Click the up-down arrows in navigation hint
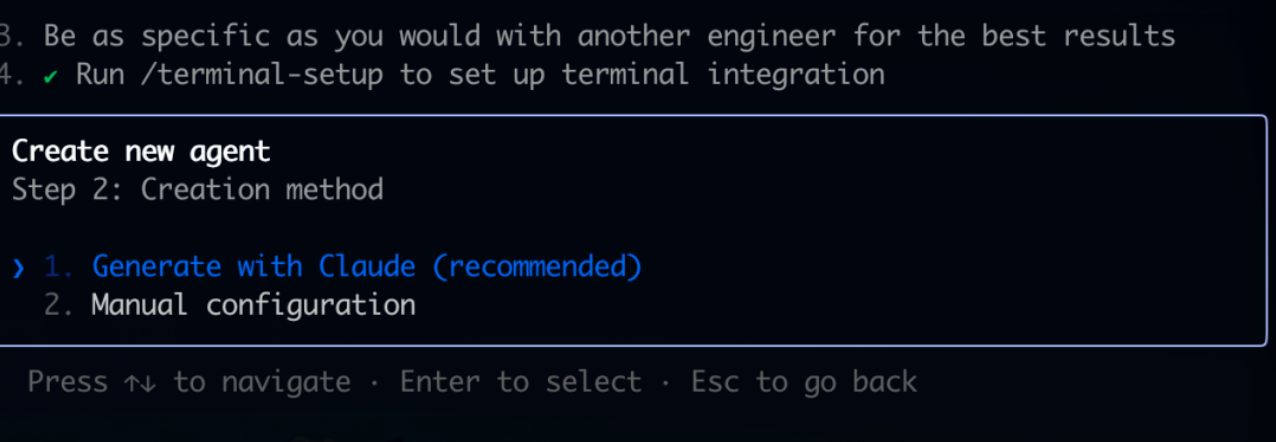The image size is (1276, 442). coord(140,382)
